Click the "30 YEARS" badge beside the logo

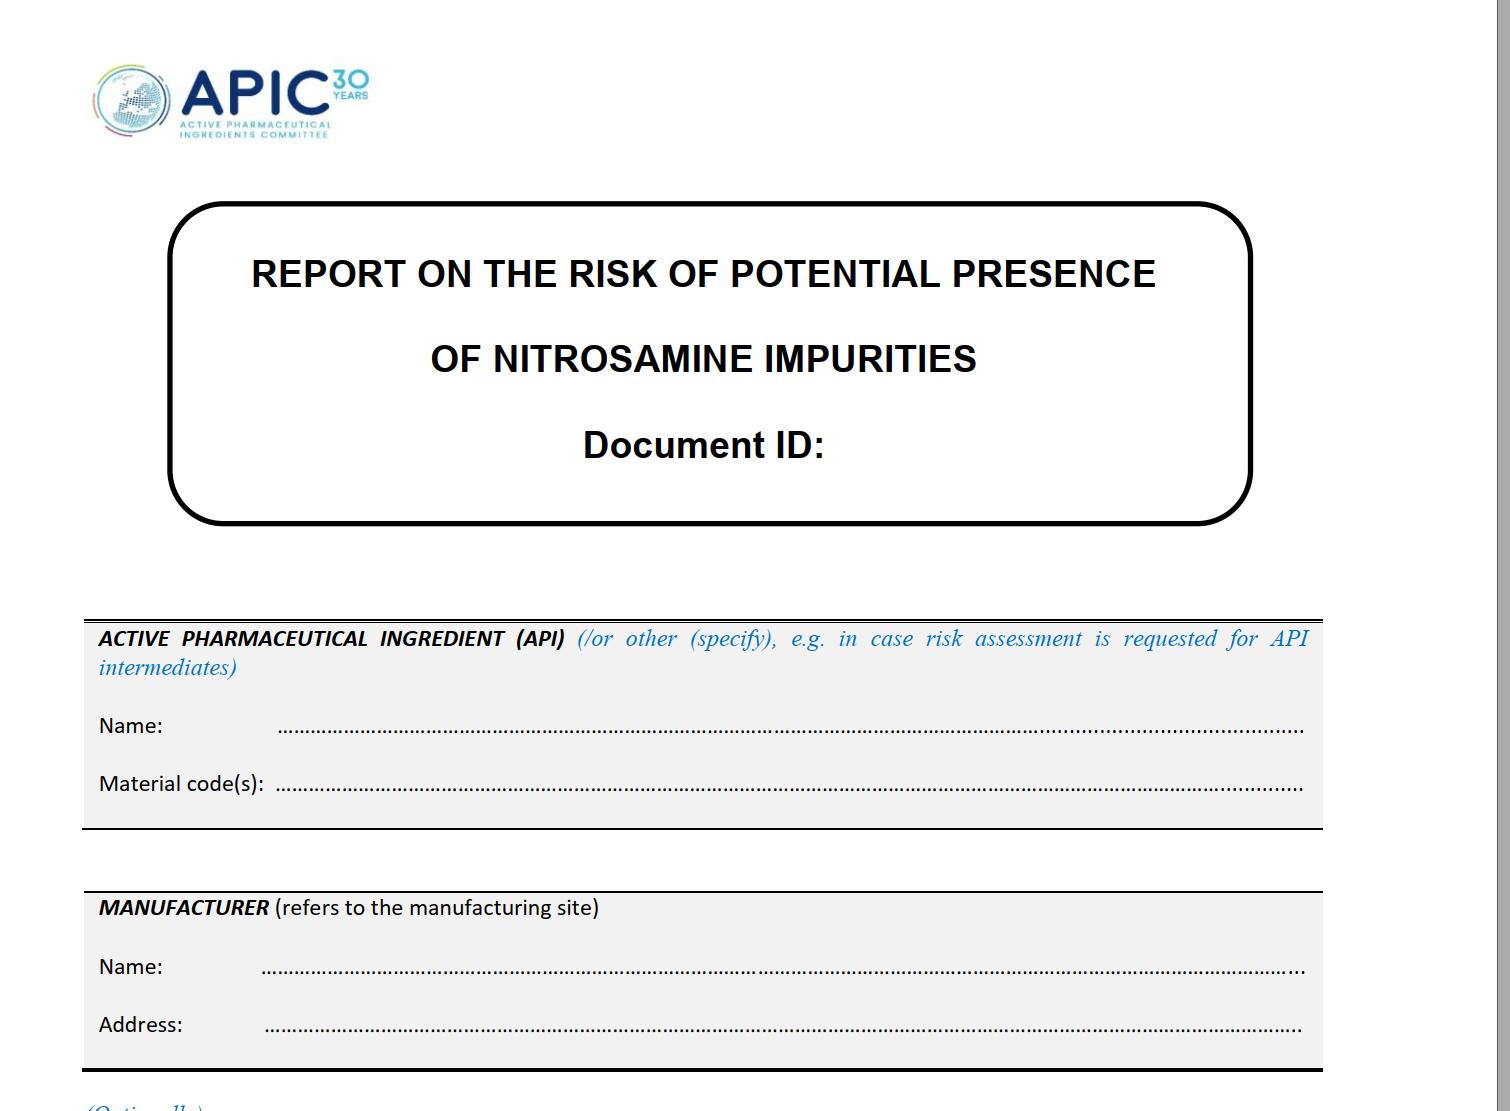tap(350, 84)
